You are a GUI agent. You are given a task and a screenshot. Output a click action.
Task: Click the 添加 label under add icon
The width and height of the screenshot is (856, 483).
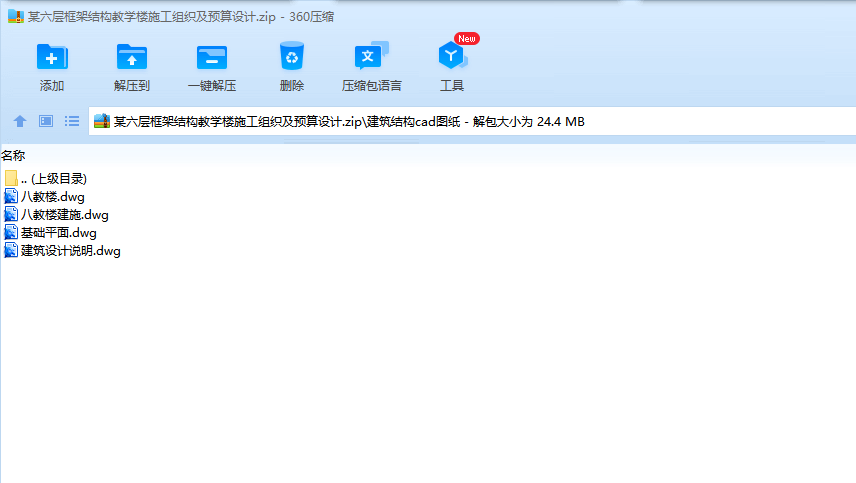click(x=52, y=86)
